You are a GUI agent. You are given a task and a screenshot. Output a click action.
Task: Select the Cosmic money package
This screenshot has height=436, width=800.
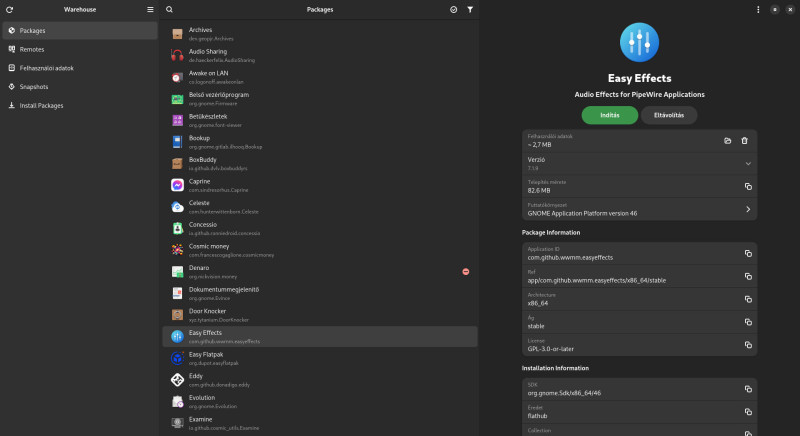320,250
